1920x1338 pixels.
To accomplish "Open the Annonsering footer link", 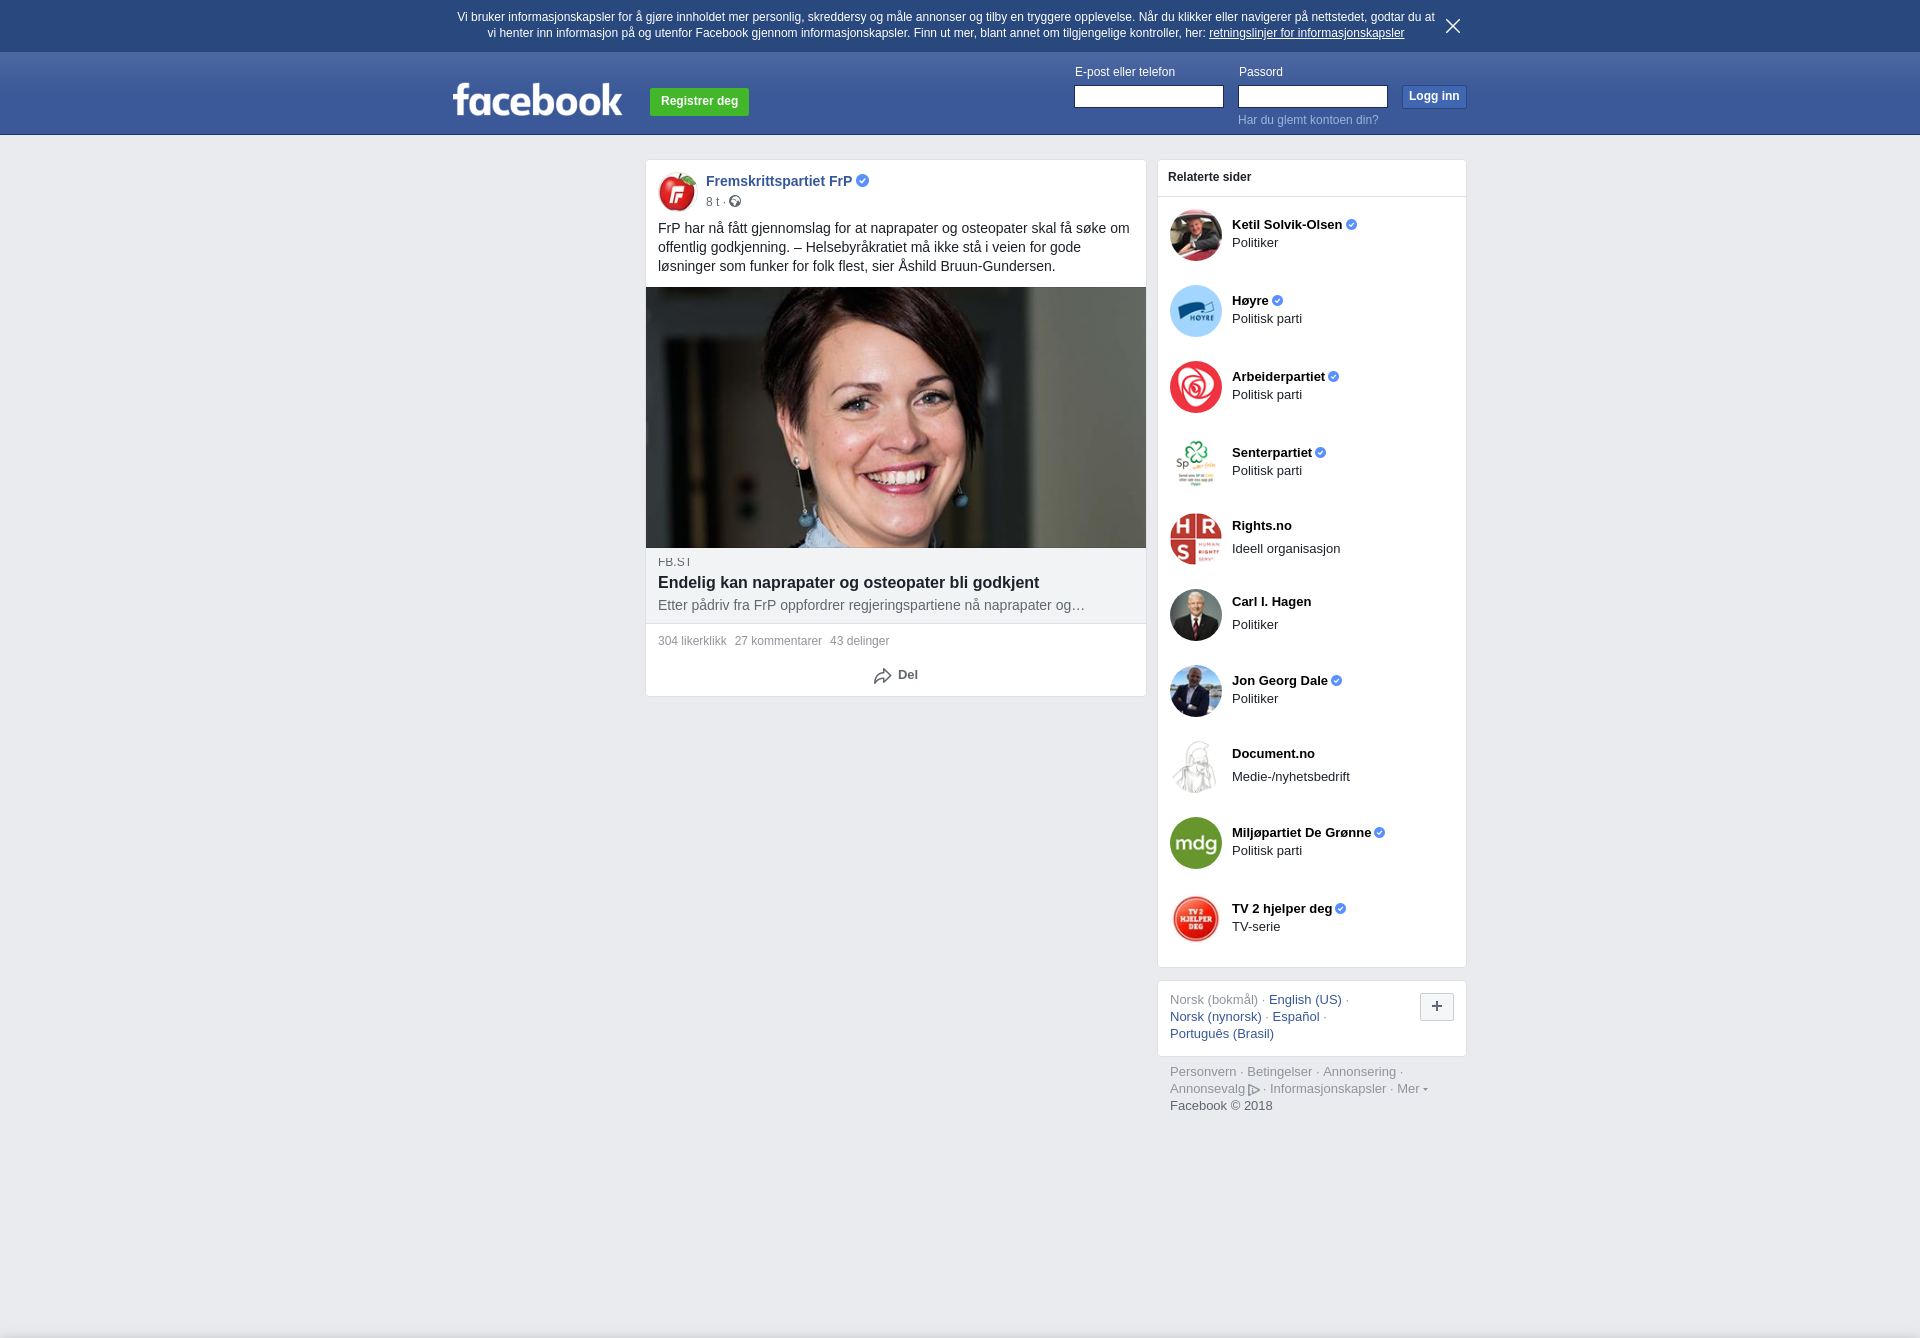I will pos(1359,1072).
